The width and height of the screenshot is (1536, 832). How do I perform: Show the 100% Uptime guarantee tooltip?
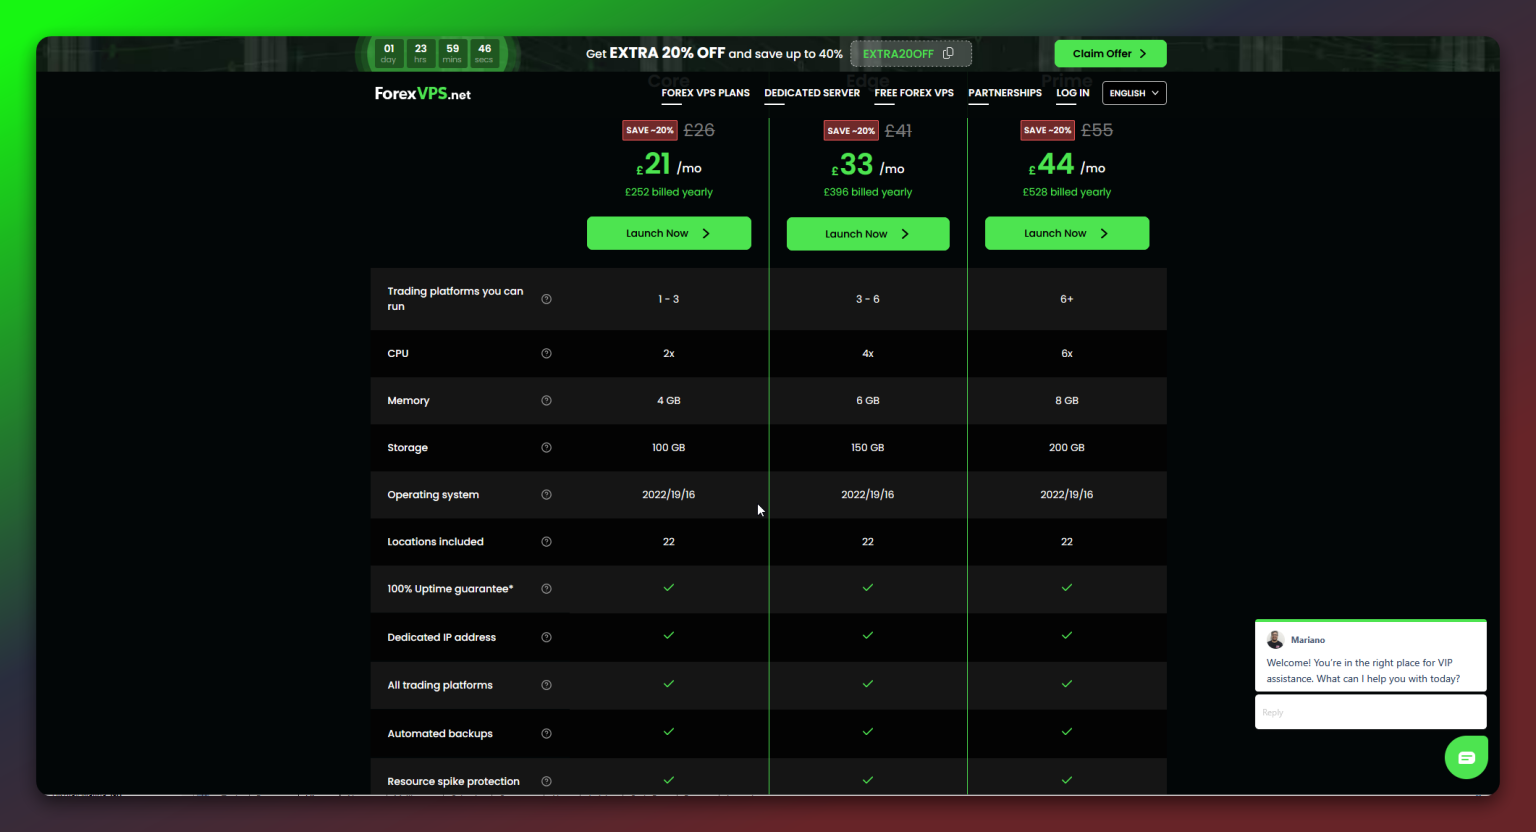tap(546, 589)
